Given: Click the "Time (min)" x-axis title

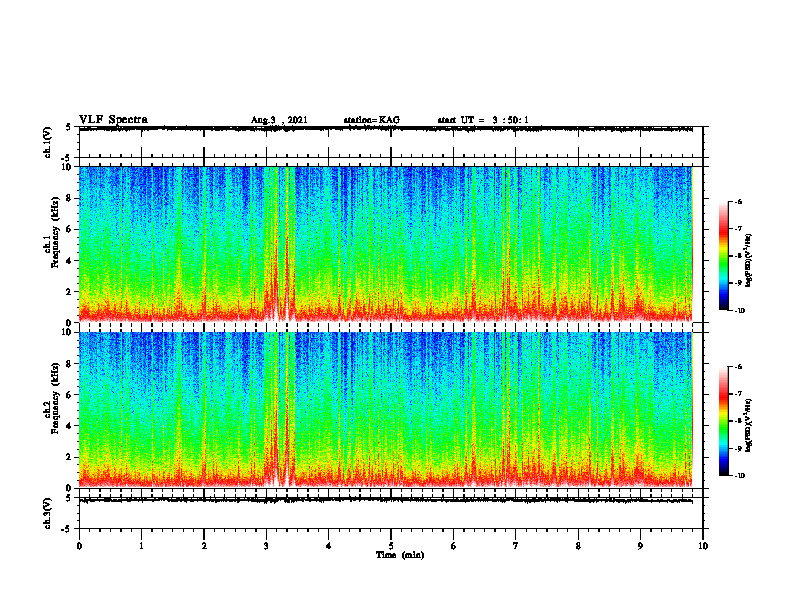Looking at the screenshot, I should tap(400, 555).
